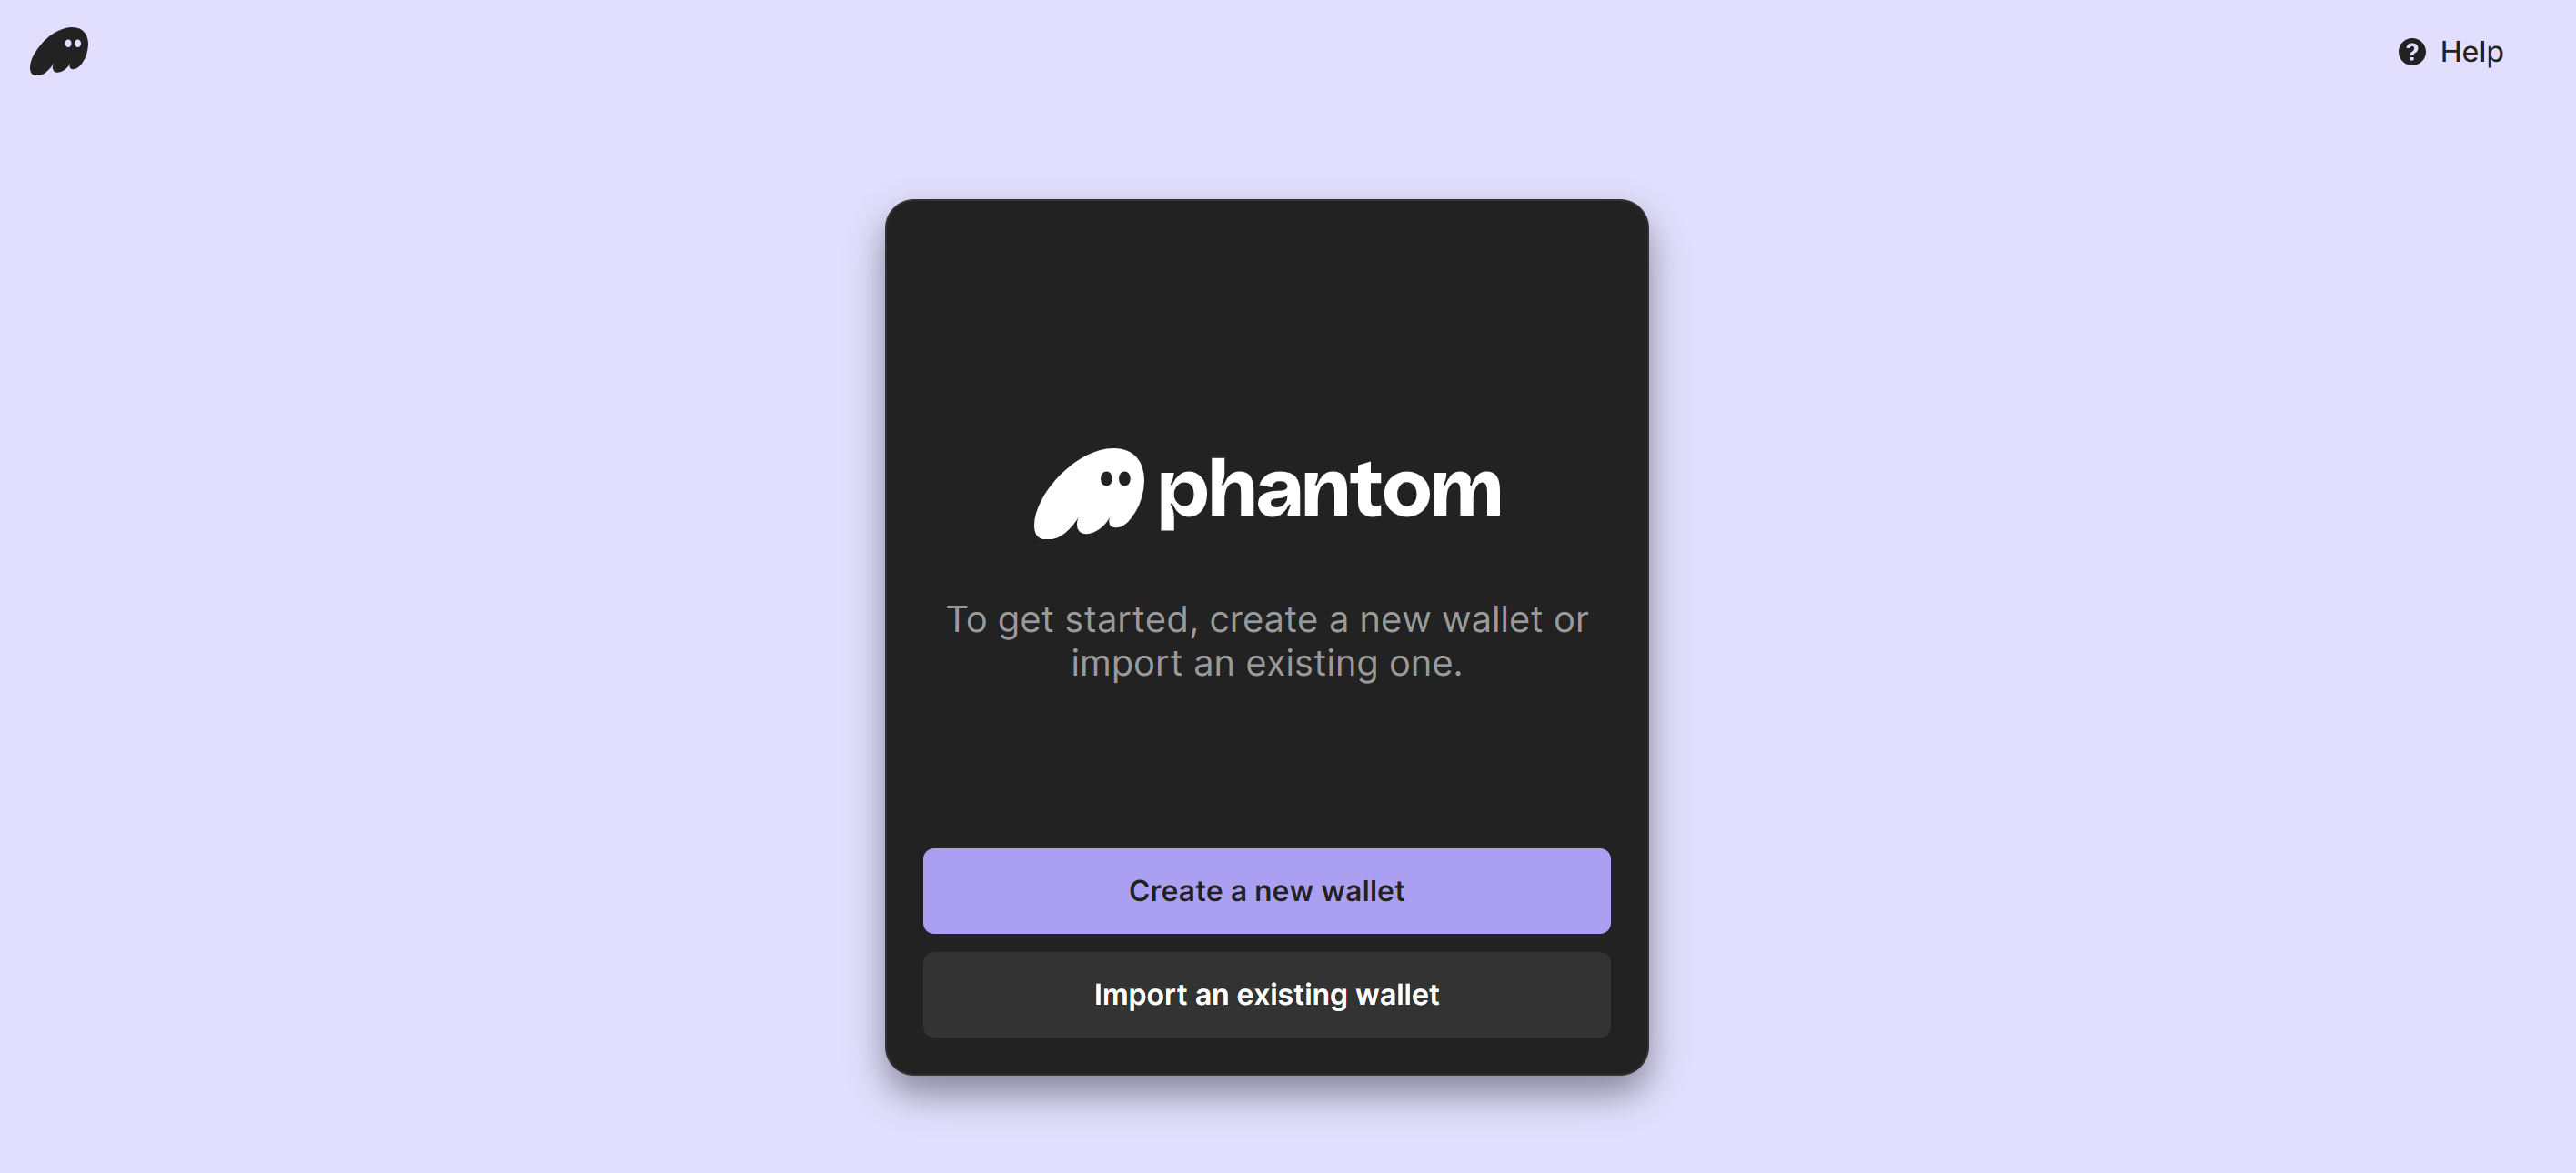Go home via top-left ghost icon
Image resolution: width=2576 pixels, height=1173 pixels.
point(59,51)
